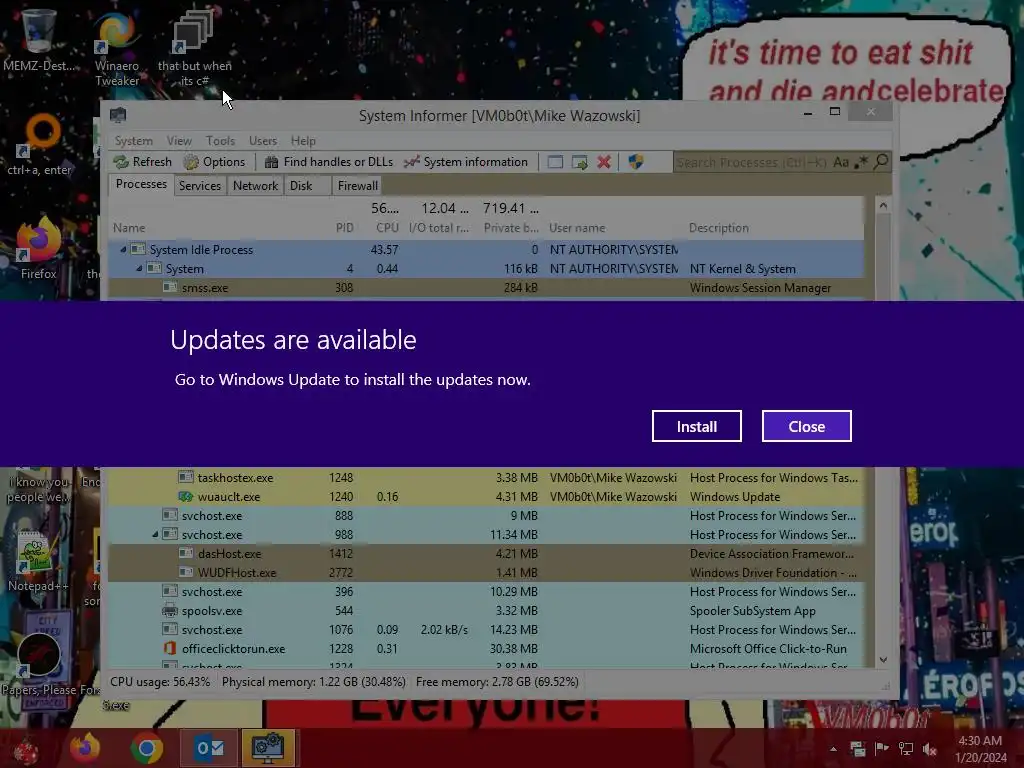Collapse the System Idle Process tree node
The image size is (1024, 768).
coord(123,249)
